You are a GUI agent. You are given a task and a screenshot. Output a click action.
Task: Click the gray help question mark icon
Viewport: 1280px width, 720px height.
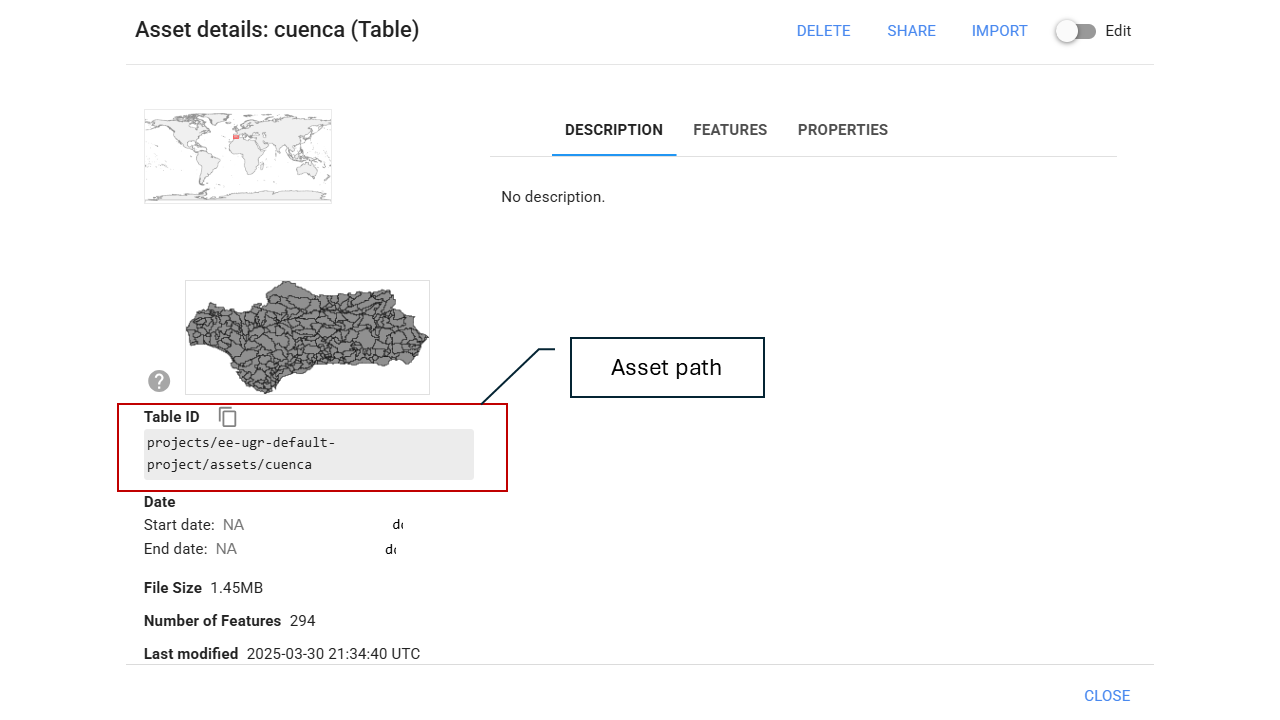click(x=159, y=381)
